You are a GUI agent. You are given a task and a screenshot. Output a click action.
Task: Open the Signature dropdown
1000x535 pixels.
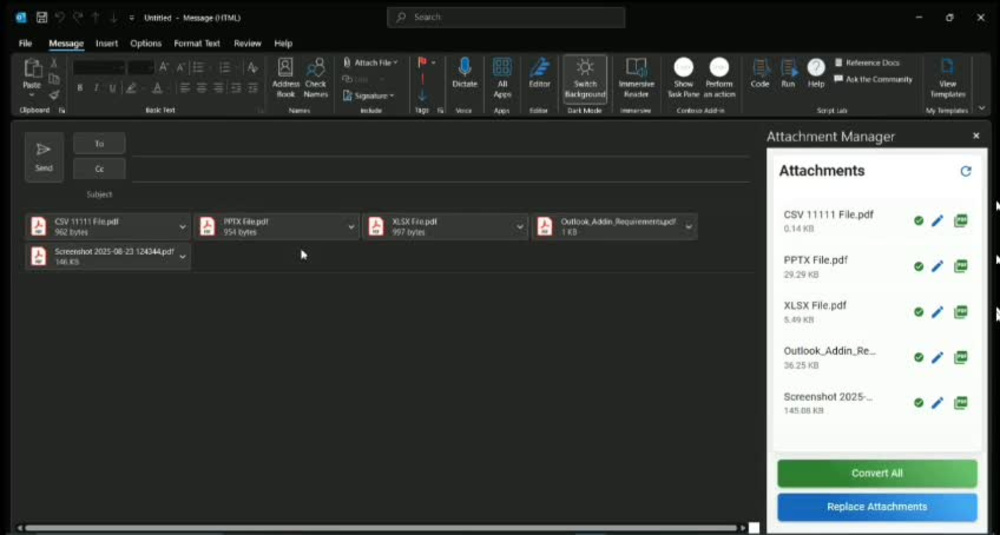368,96
